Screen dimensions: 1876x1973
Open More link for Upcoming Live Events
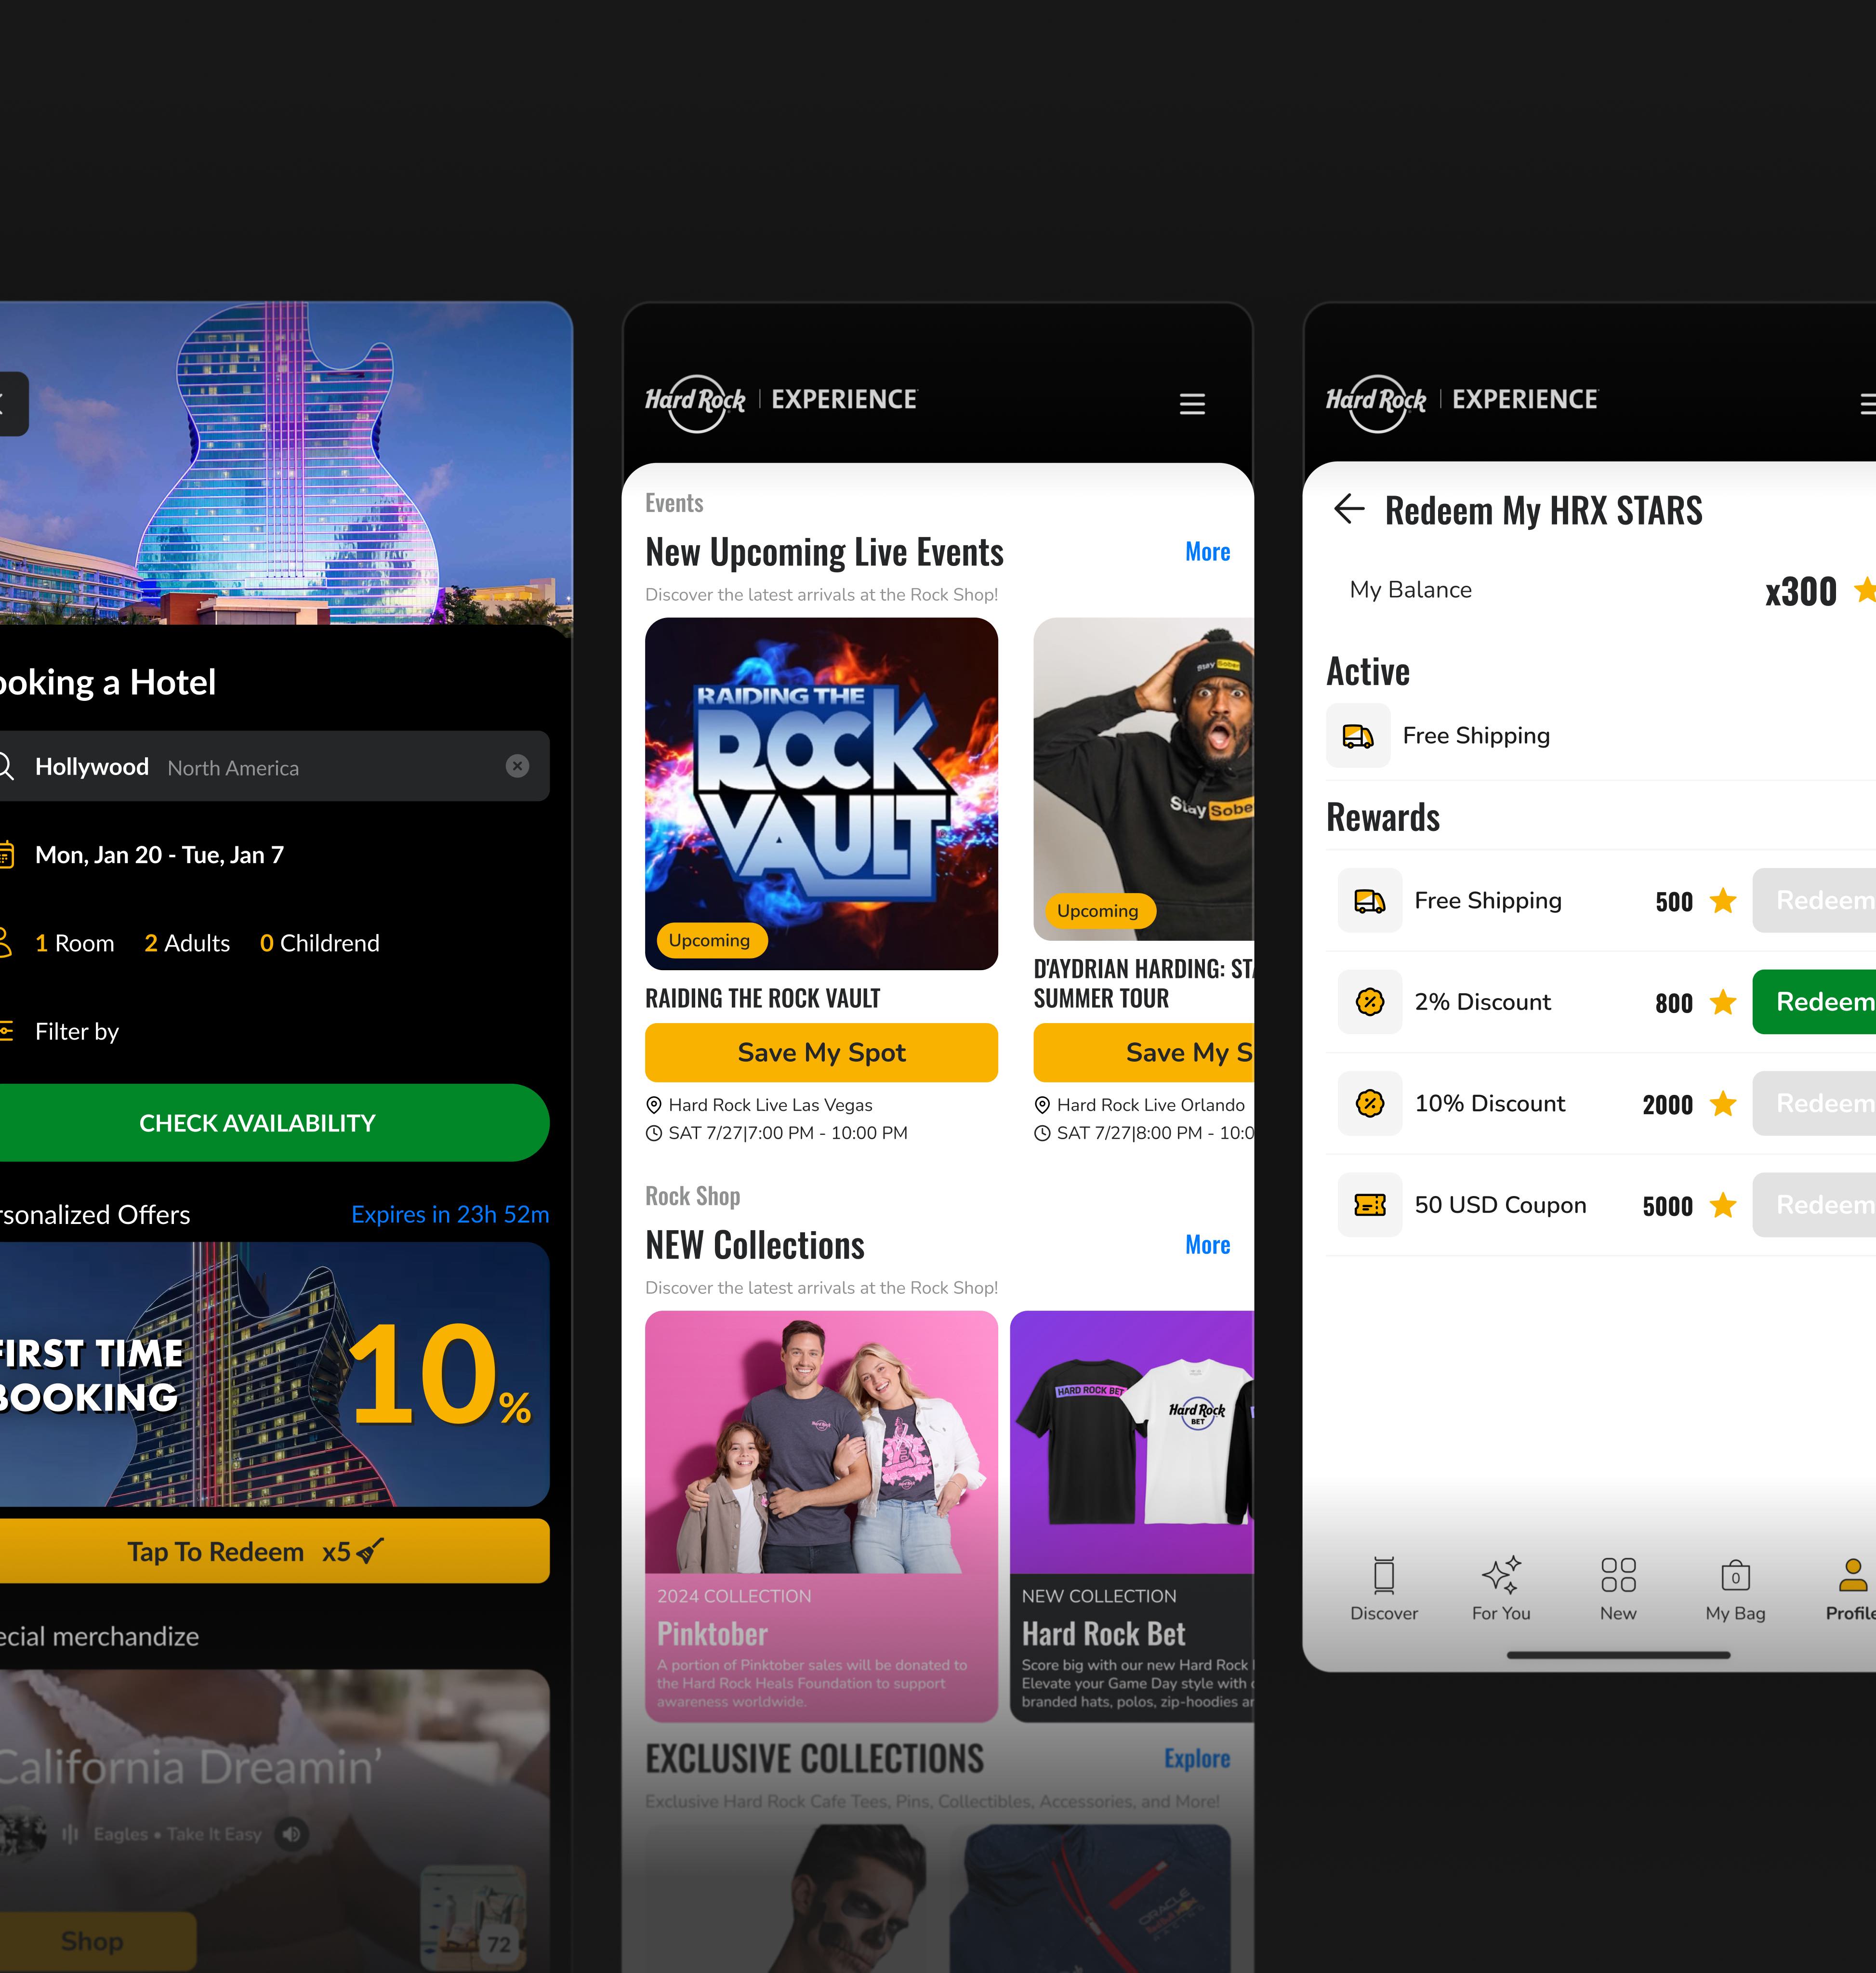point(1207,552)
